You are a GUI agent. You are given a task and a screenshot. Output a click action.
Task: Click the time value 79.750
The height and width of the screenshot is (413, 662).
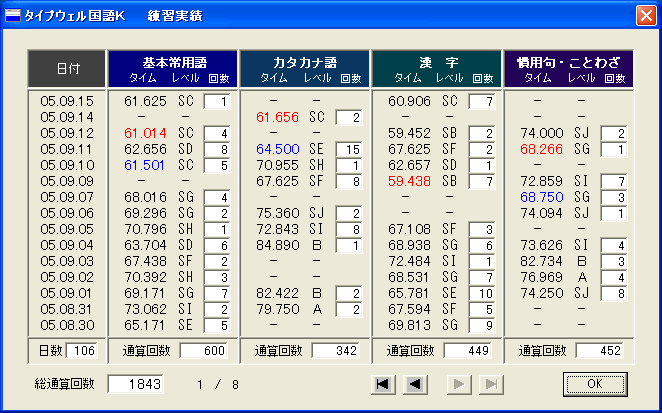(x=278, y=310)
